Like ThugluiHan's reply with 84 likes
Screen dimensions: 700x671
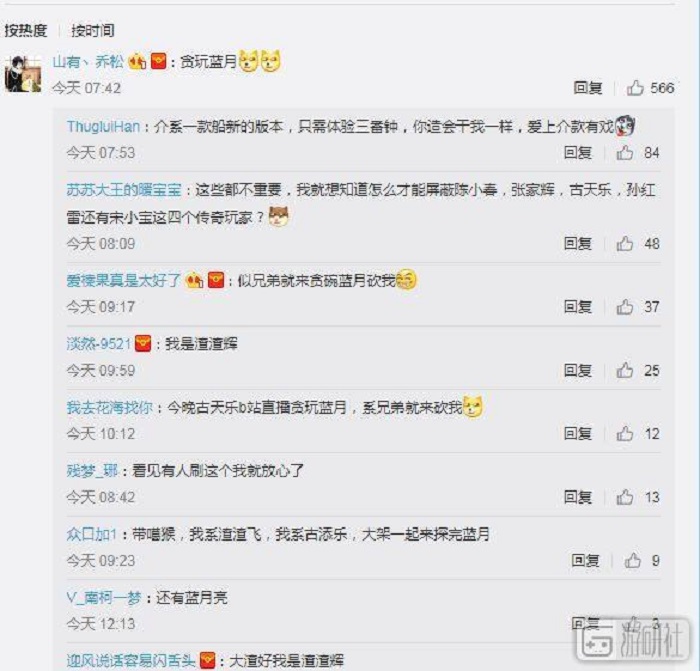pyautogui.click(x=625, y=153)
